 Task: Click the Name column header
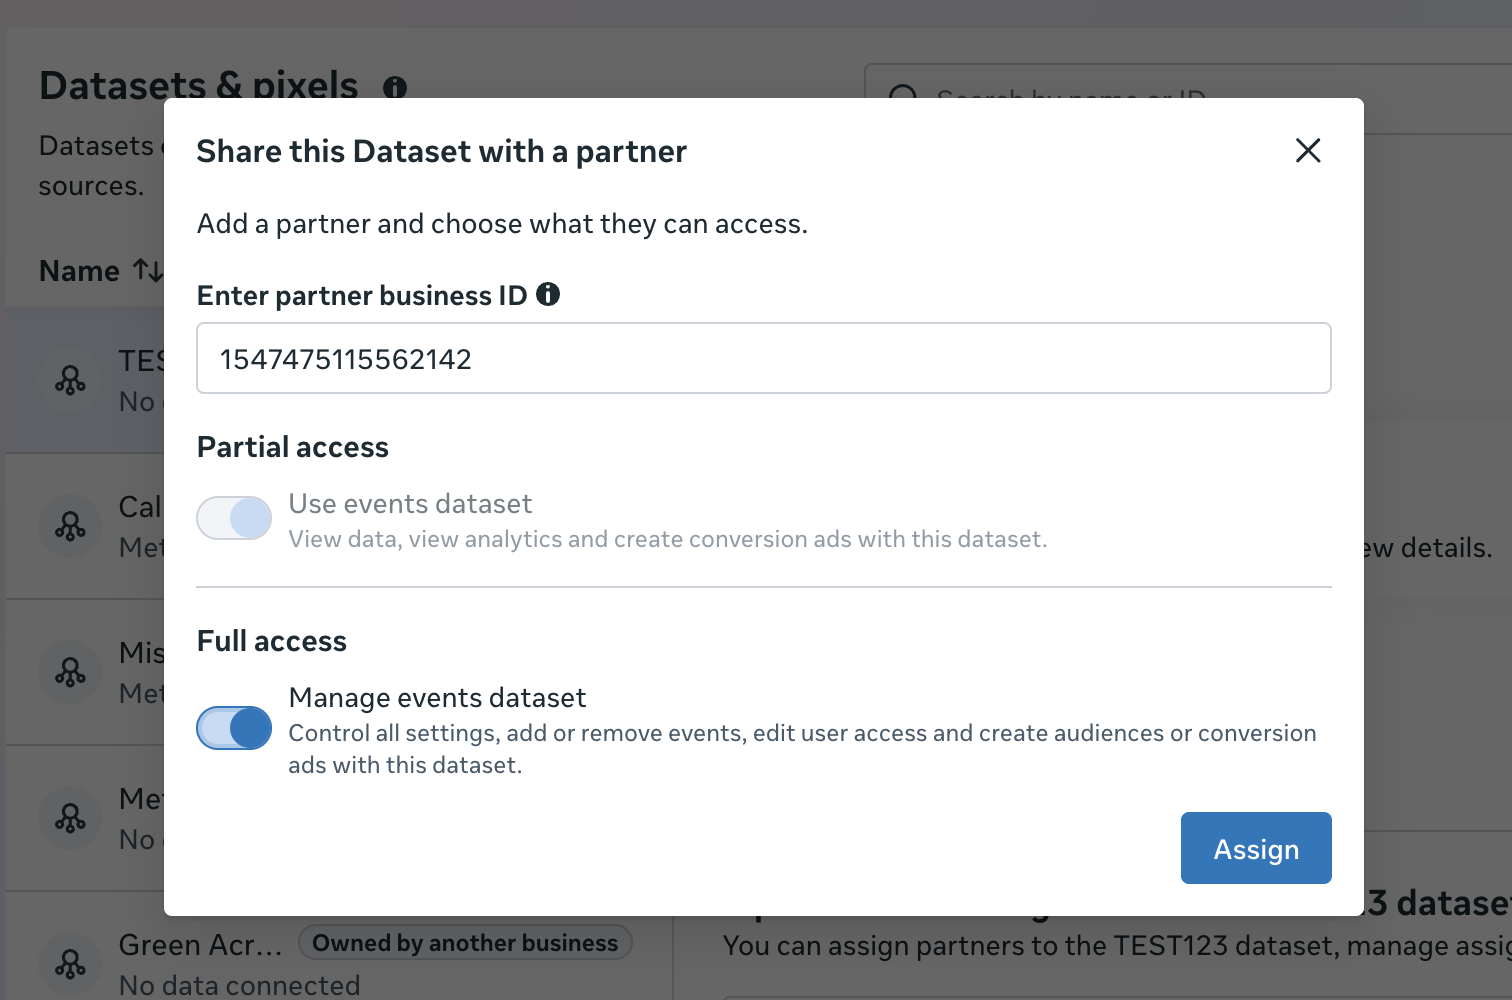pyautogui.click(x=79, y=271)
